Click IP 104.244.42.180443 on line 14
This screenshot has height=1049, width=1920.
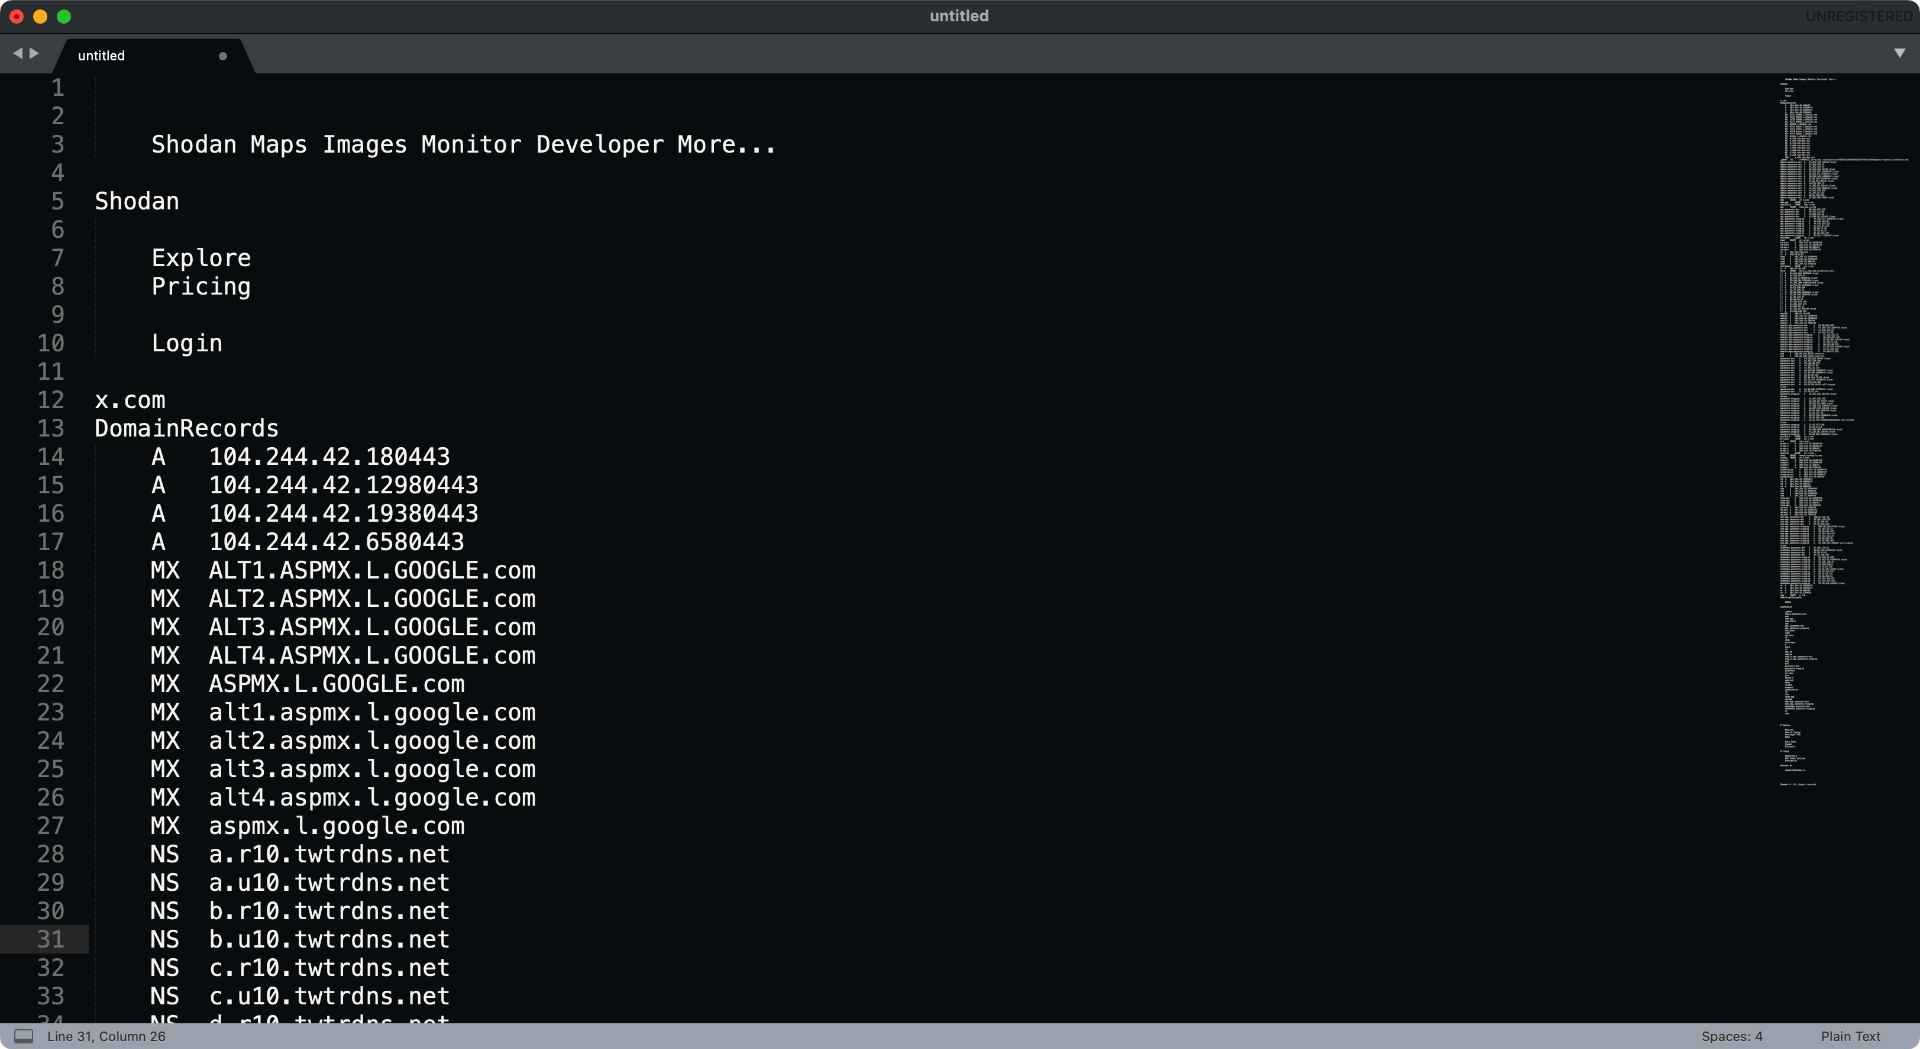pyautogui.click(x=330, y=457)
